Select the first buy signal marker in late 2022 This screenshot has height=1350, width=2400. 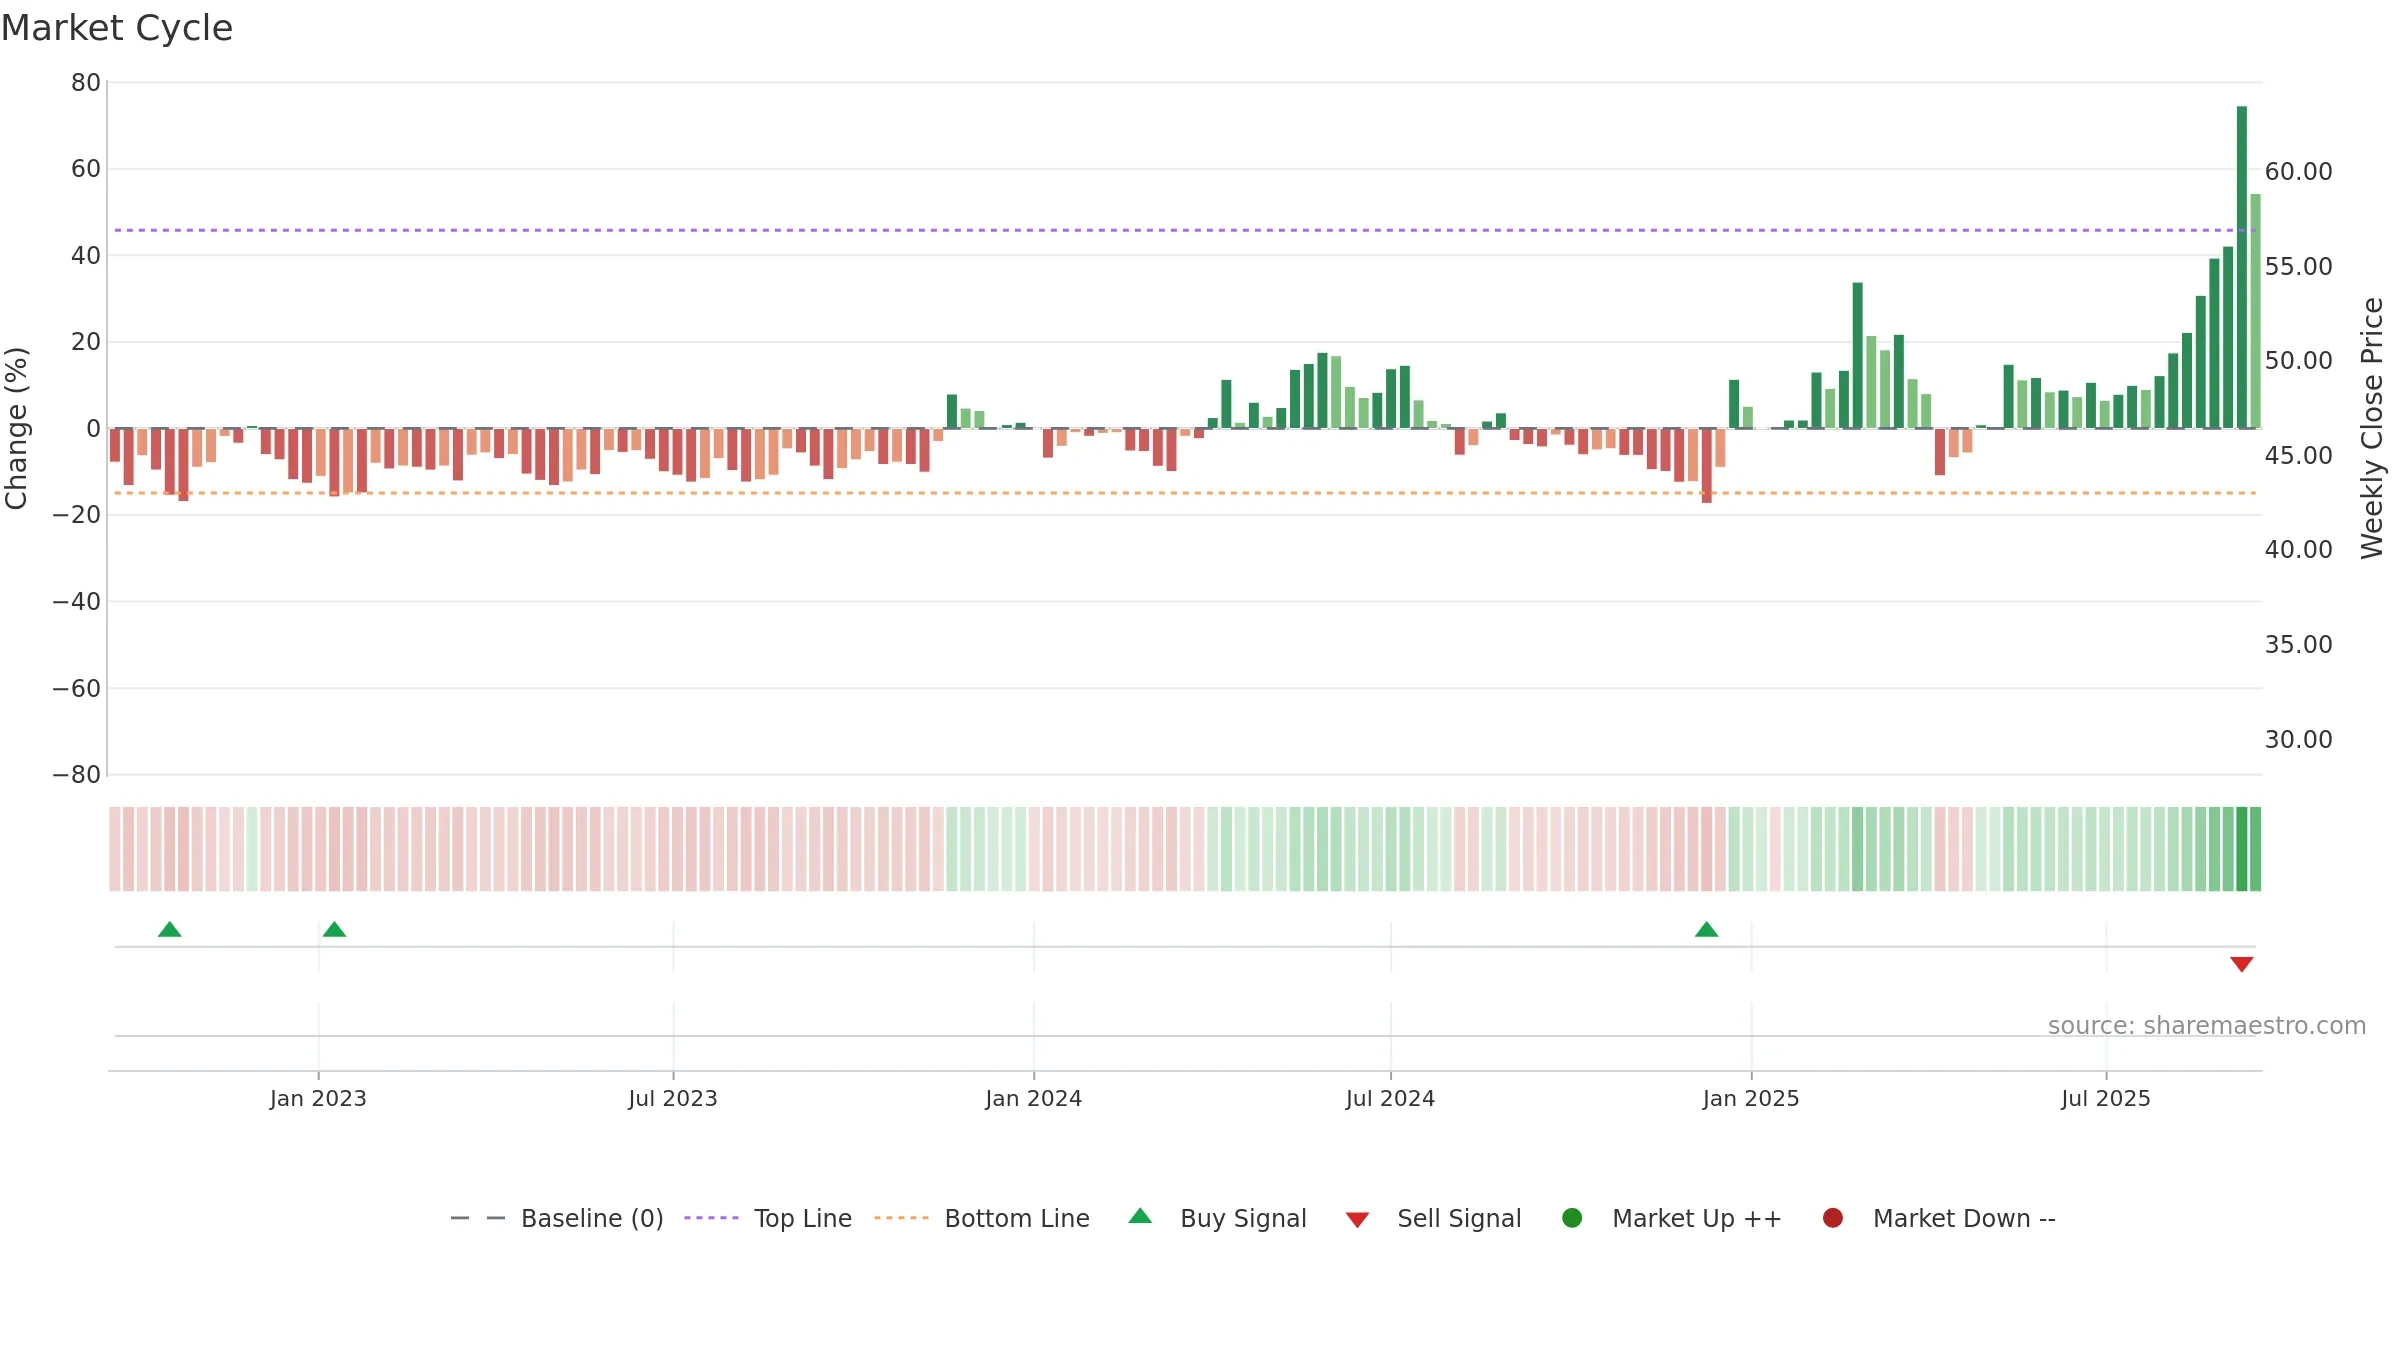(x=170, y=930)
